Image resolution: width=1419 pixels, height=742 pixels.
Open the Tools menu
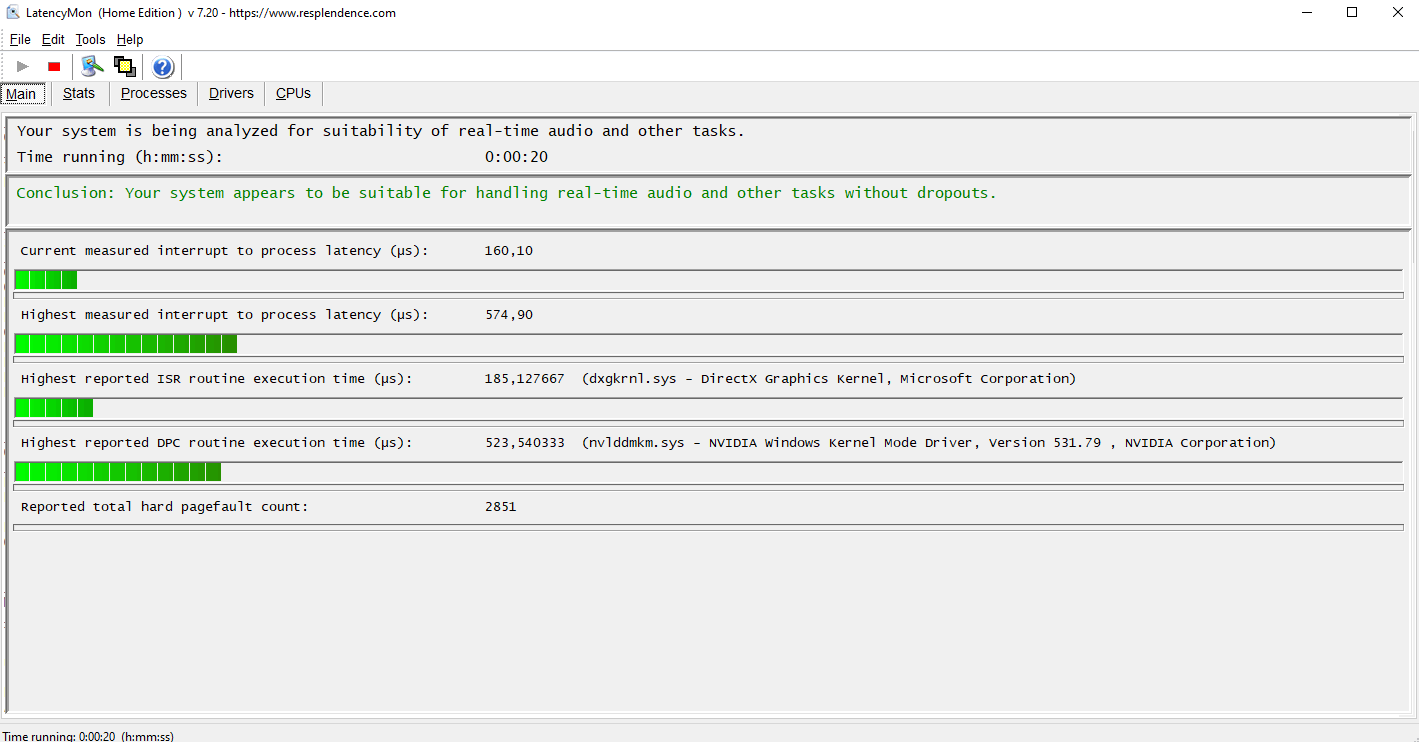90,40
